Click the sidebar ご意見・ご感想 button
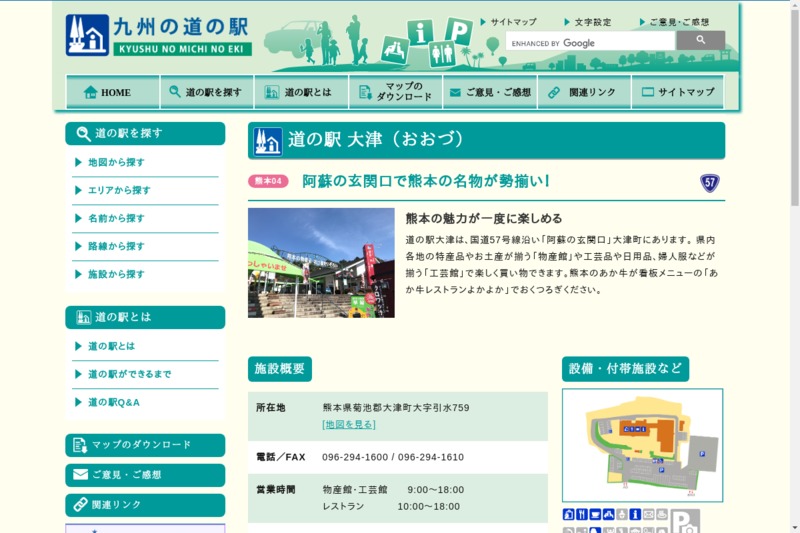This screenshot has width=800, height=533. [x=145, y=475]
